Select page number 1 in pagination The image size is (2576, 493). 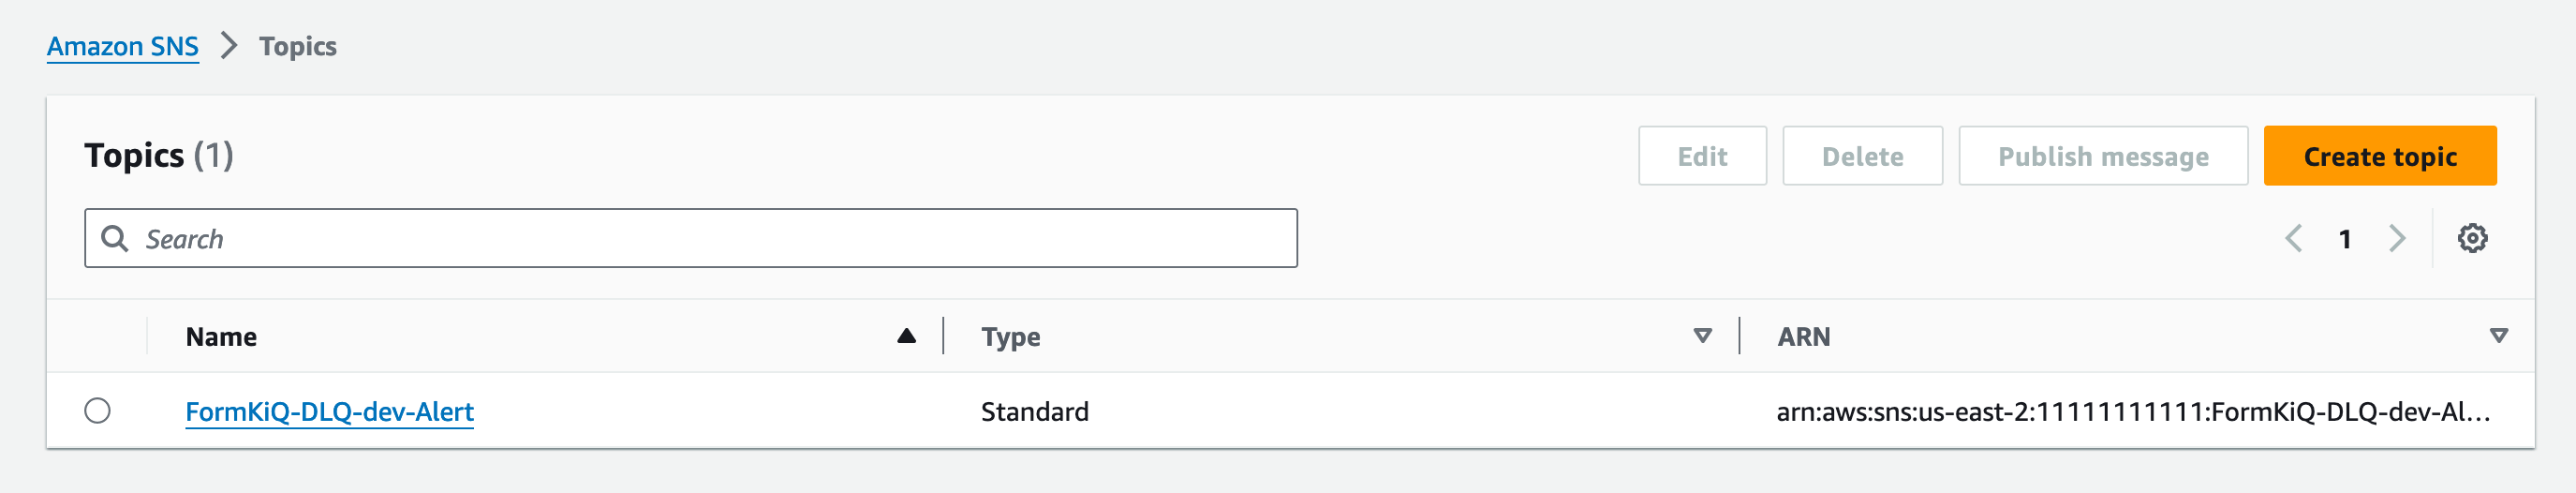[2344, 239]
